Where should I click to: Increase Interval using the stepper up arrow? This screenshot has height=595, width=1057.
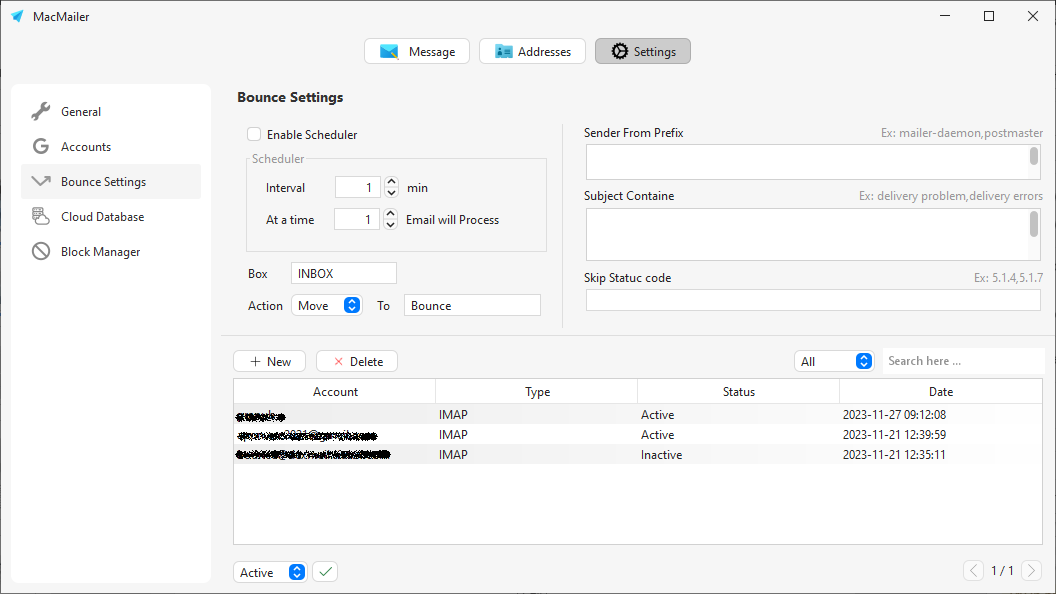[x=390, y=182]
